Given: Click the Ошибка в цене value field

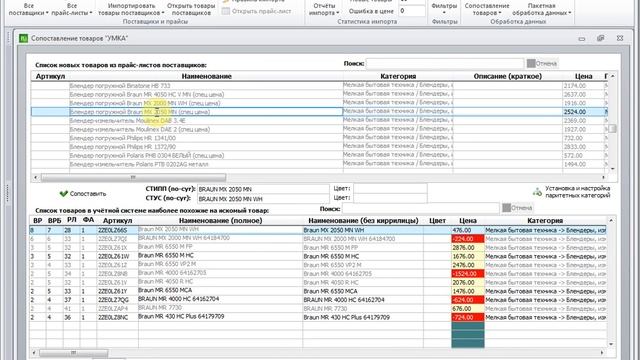Looking at the screenshot, I should (412, 11).
